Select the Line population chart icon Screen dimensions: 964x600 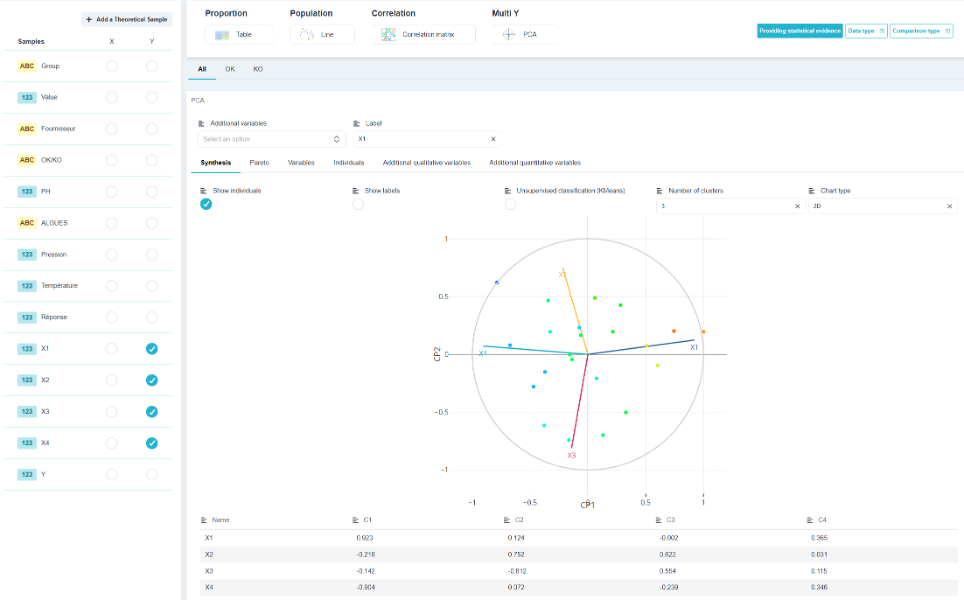(x=307, y=34)
